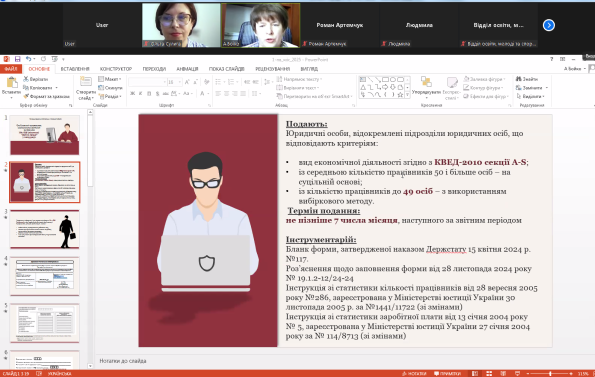Image resolution: width=595 pixels, height=377 pixels.
Task: Increase font size with the larger A
Action: click(187, 82)
